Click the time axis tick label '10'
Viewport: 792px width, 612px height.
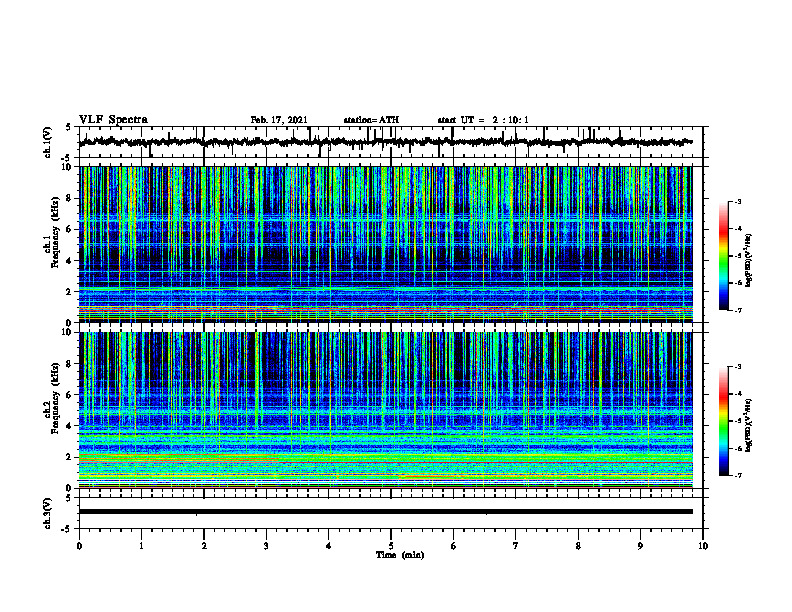(703, 546)
